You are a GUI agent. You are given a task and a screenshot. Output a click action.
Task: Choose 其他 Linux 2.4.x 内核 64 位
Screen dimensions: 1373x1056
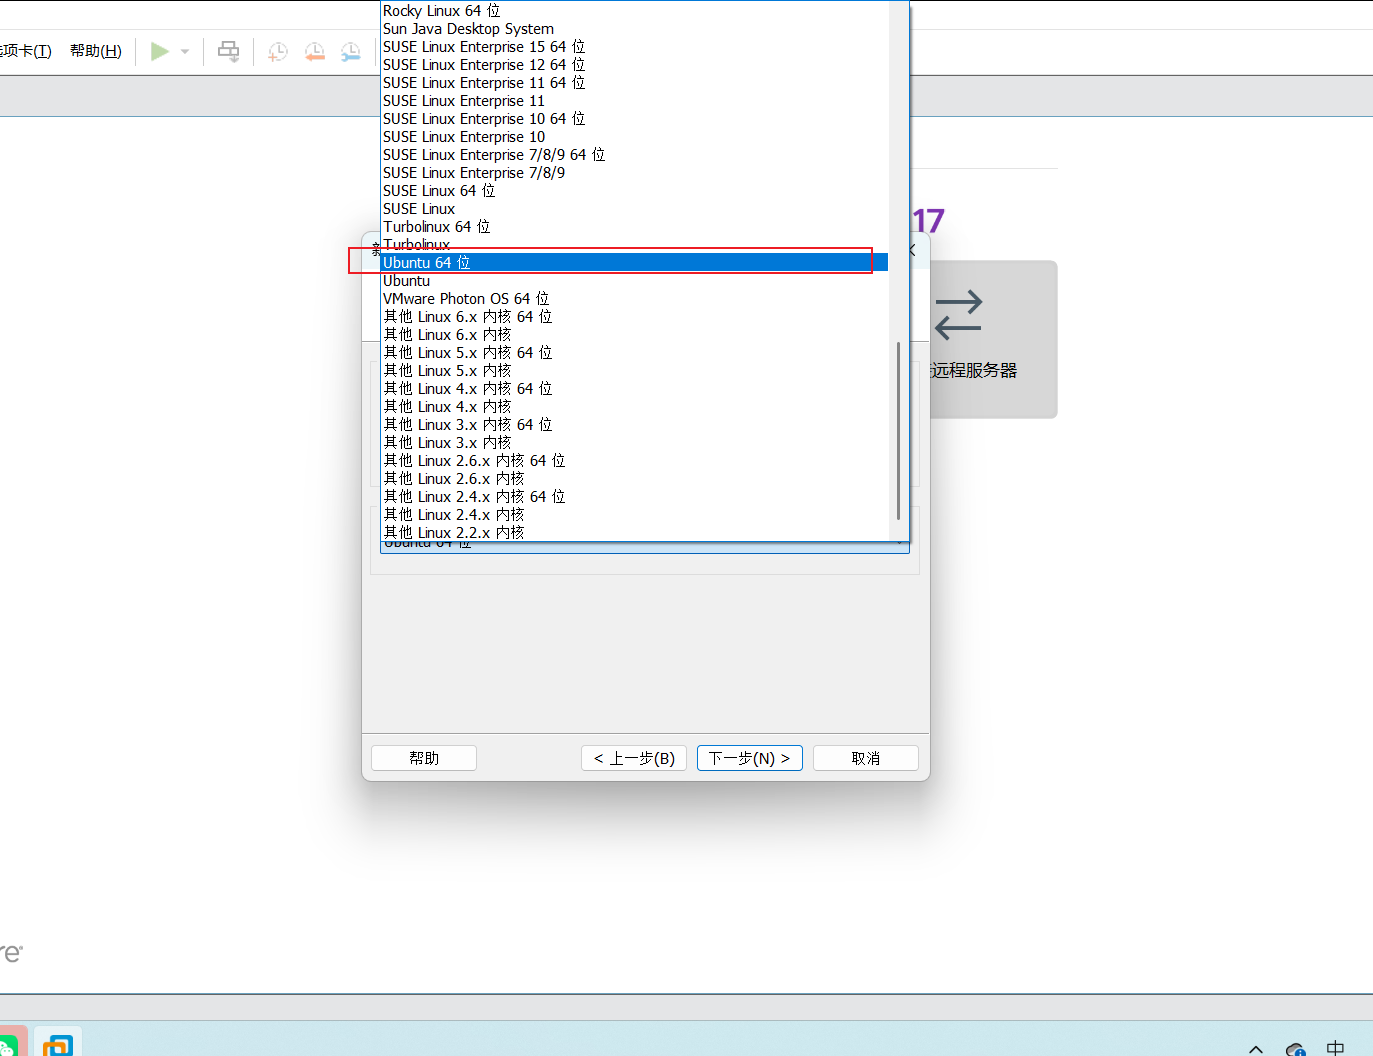coord(634,497)
